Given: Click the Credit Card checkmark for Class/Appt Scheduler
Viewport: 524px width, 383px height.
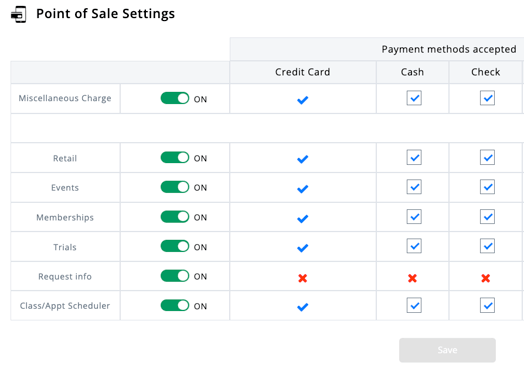Looking at the screenshot, I should pos(302,307).
